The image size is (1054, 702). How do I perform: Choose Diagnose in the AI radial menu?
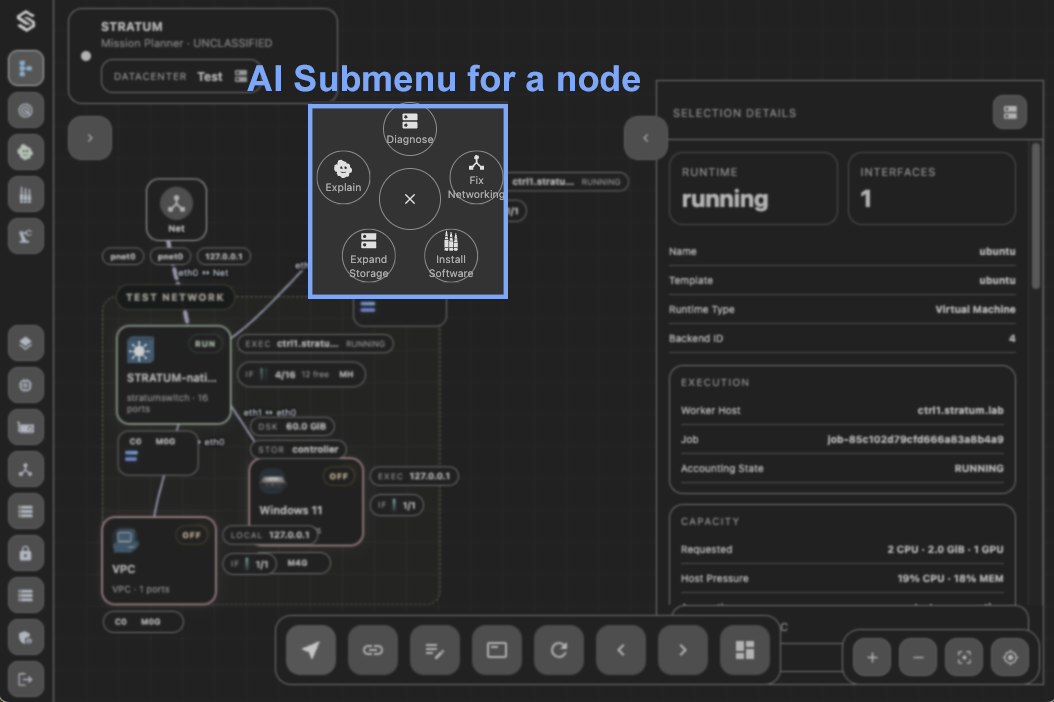[x=409, y=129]
